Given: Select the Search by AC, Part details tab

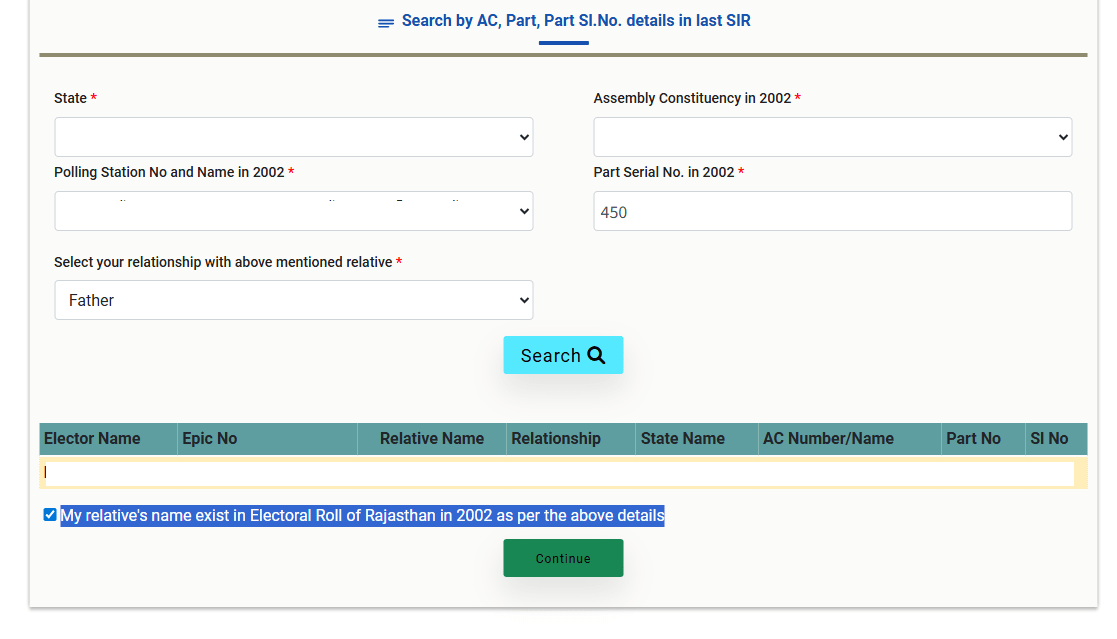Looking at the screenshot, I should 575,21.
